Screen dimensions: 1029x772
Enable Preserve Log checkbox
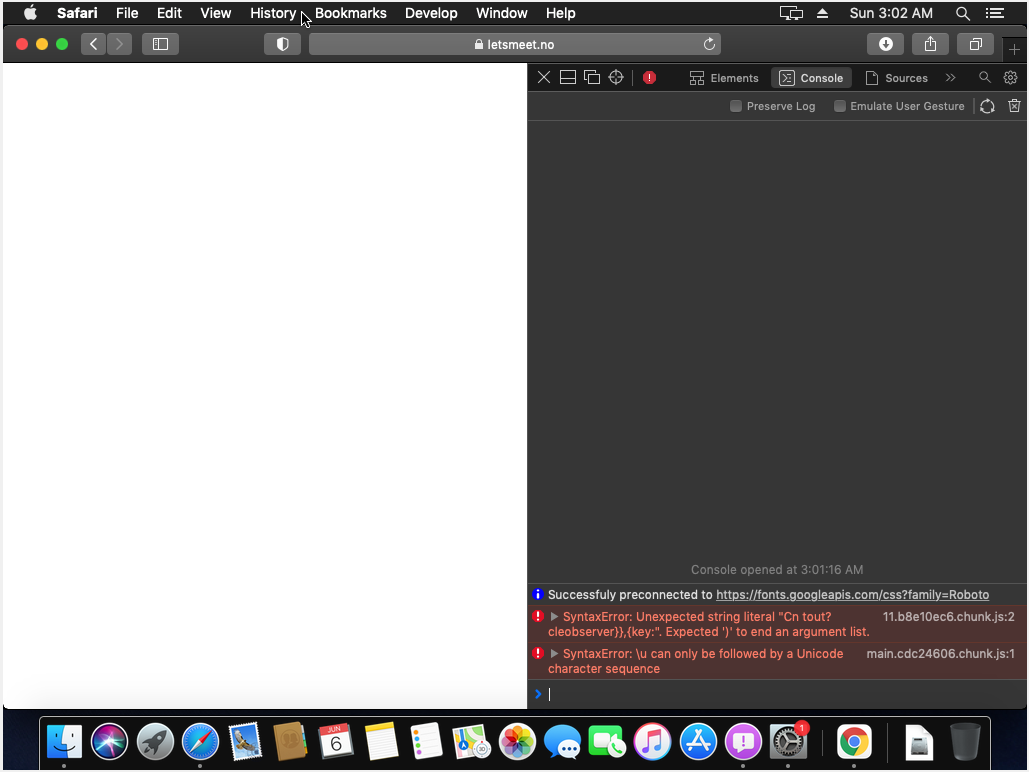tap(736, 106)
